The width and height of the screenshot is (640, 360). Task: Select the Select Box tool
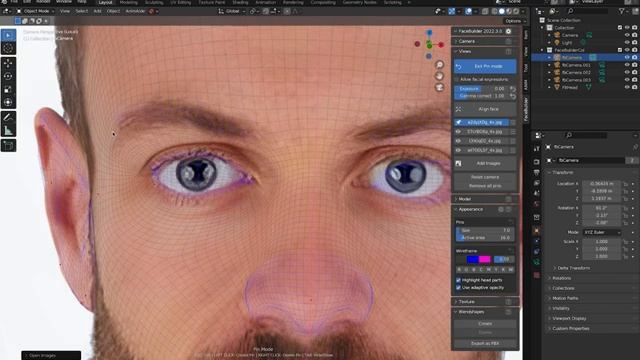(8, 36)
